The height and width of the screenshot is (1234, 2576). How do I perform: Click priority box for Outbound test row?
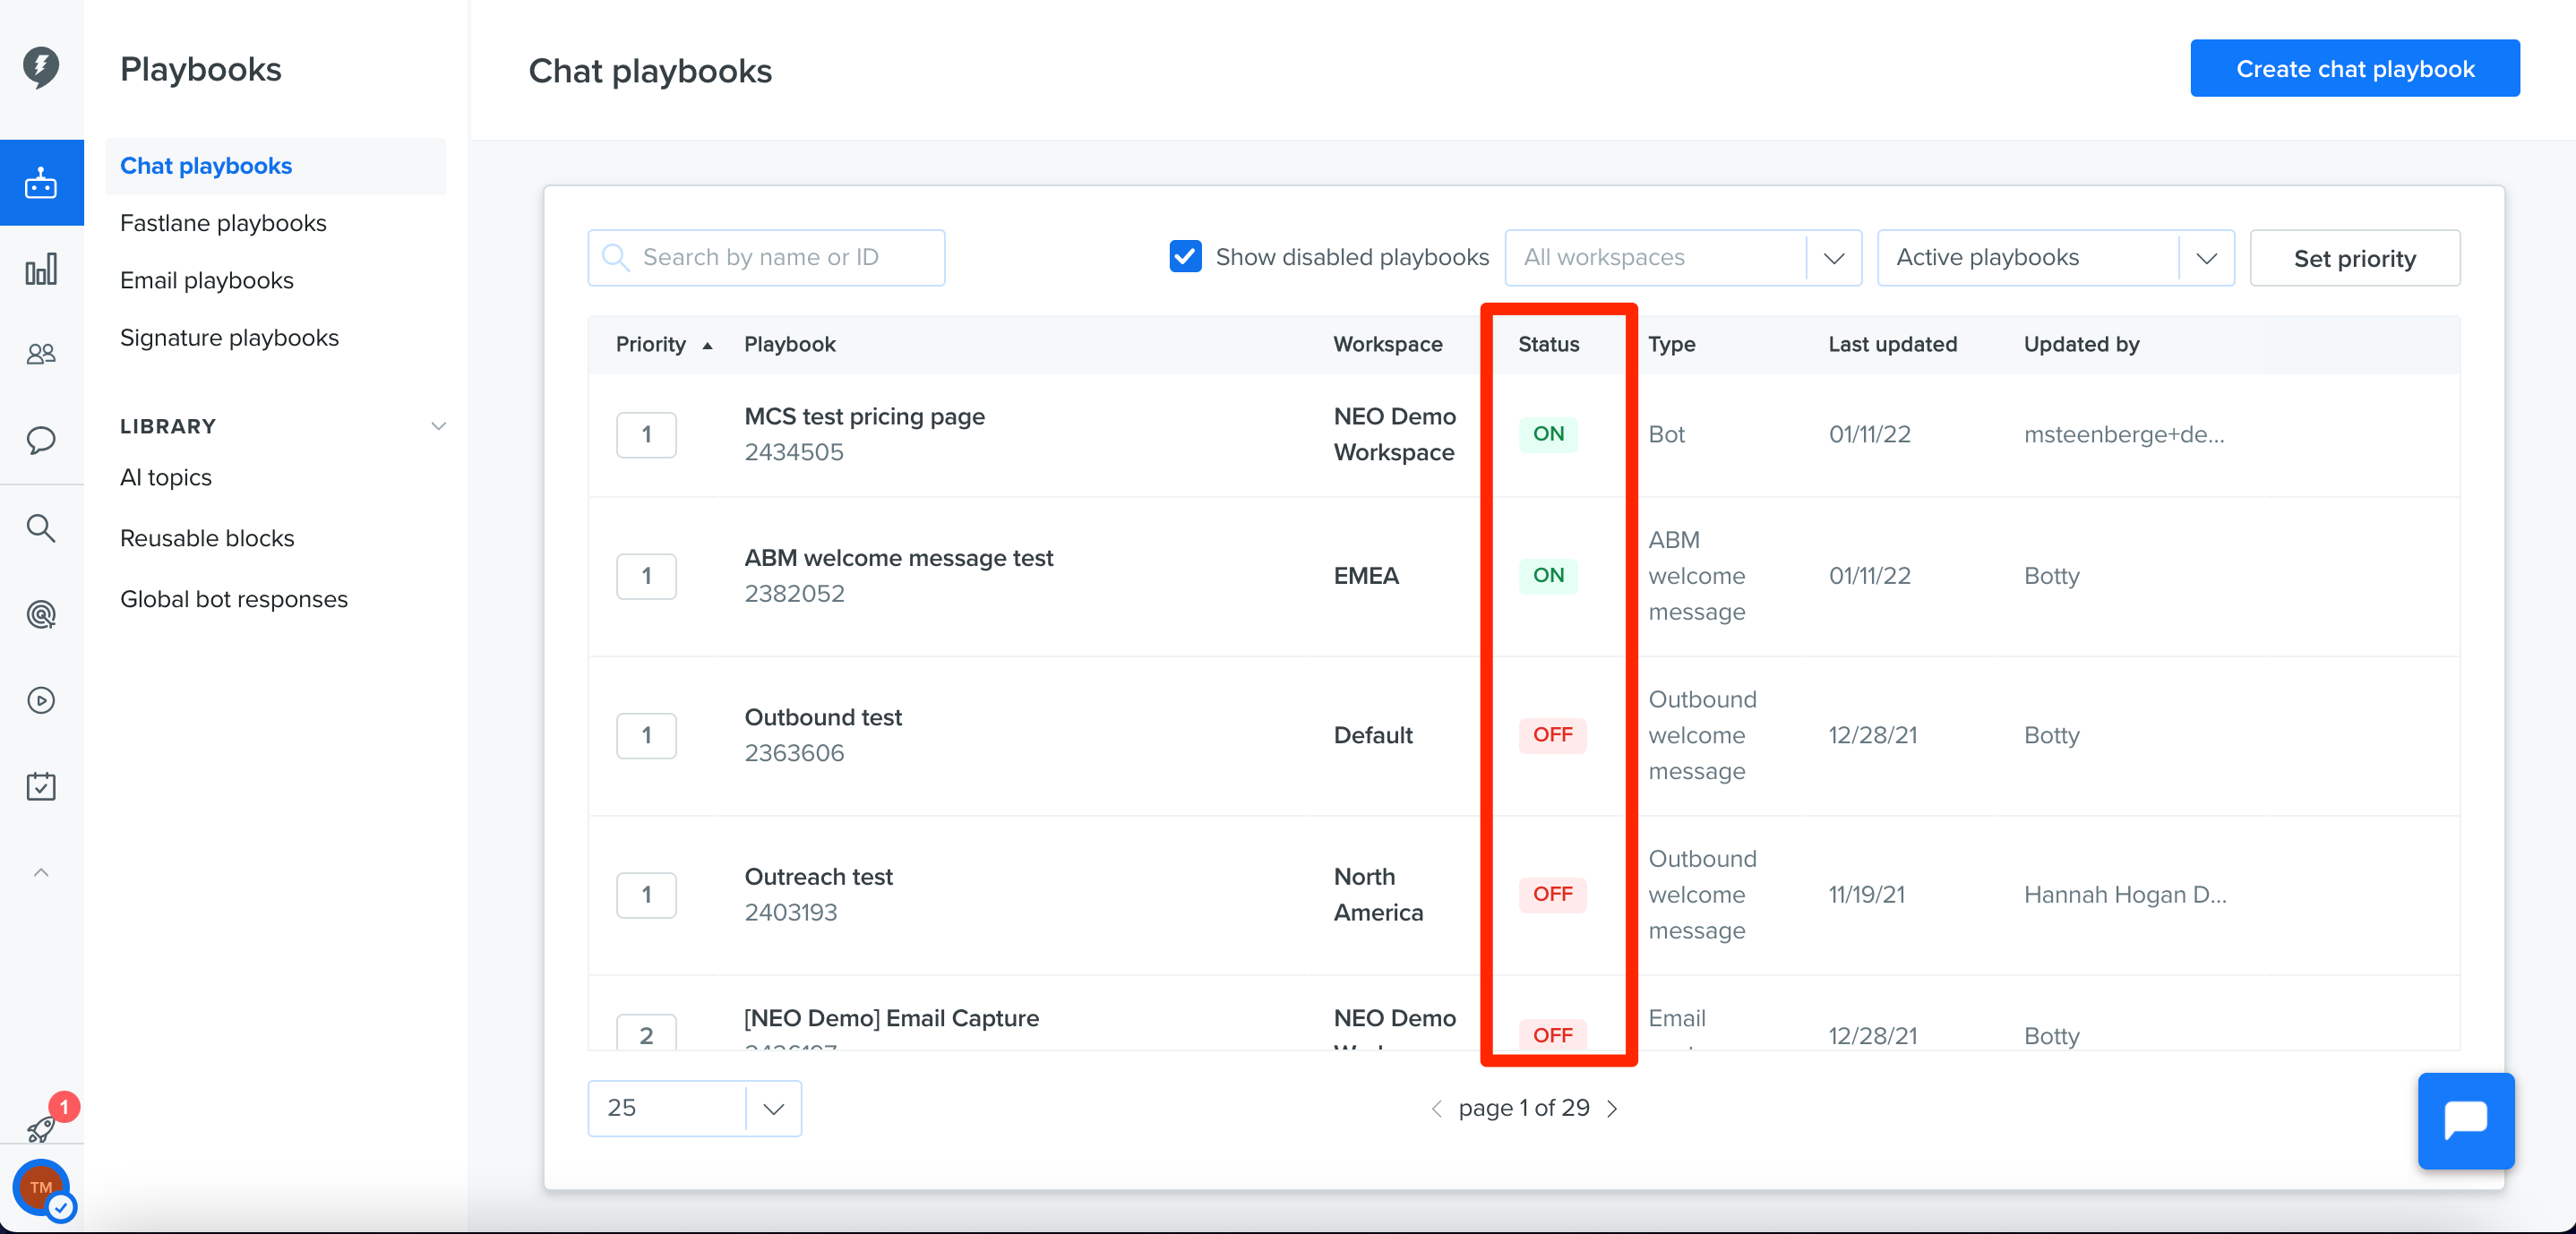[646, 735]
